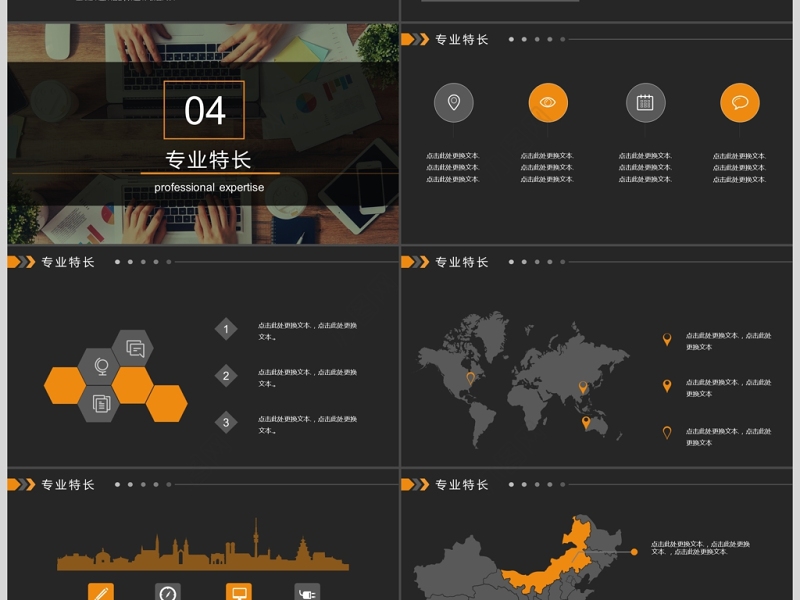The height and width of the screenshot is (600, 800).
Task: Click the chat bubbles hexagon icon
Action: (134, 349)
